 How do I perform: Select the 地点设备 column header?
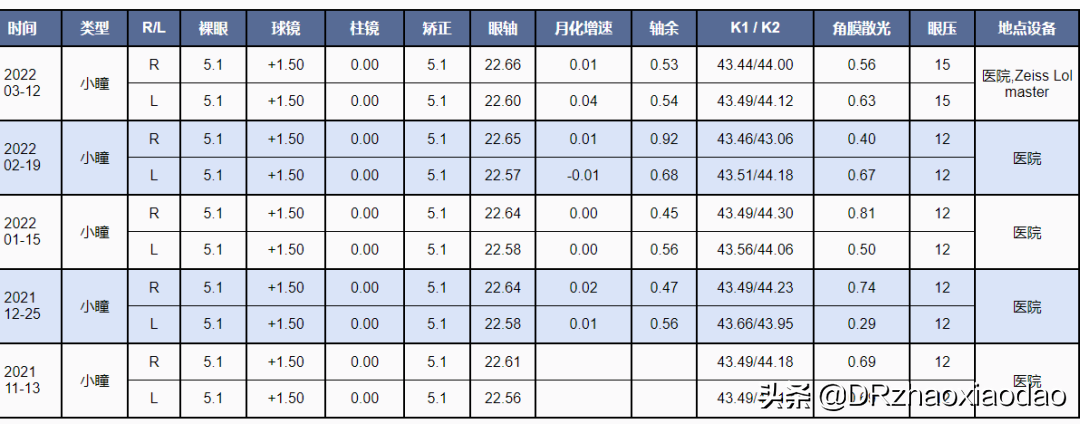click(x=1026, y=29)
